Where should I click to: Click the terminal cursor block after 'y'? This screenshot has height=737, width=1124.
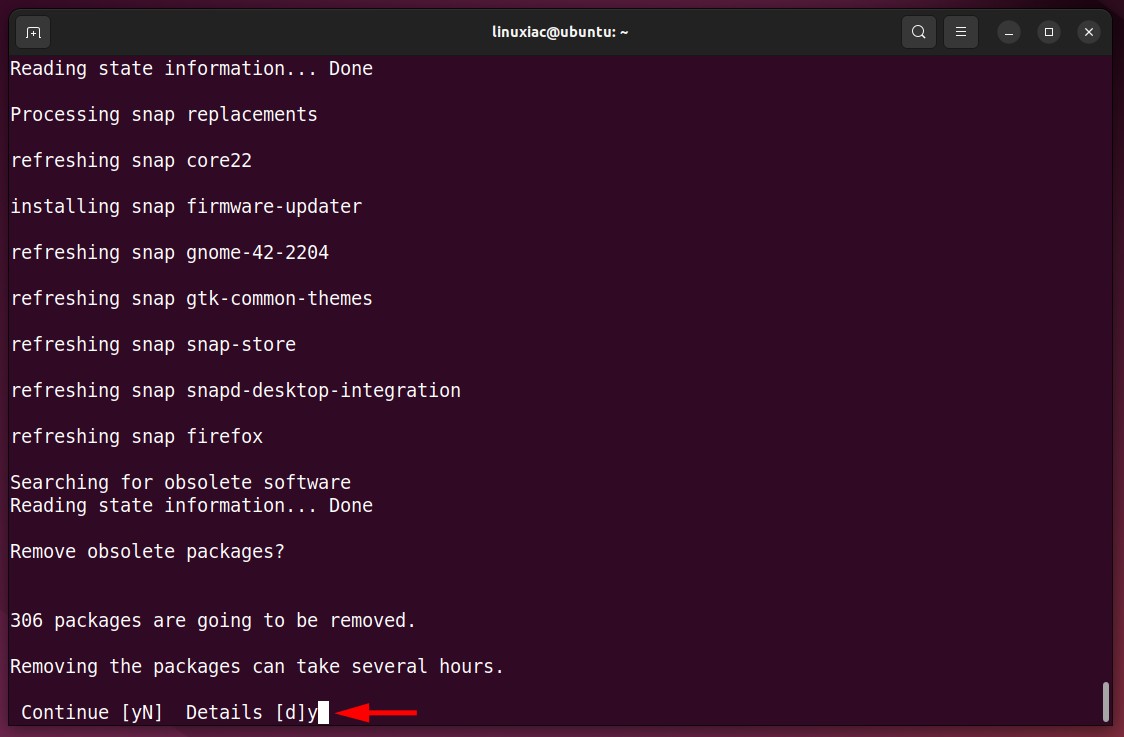(323, 713)
